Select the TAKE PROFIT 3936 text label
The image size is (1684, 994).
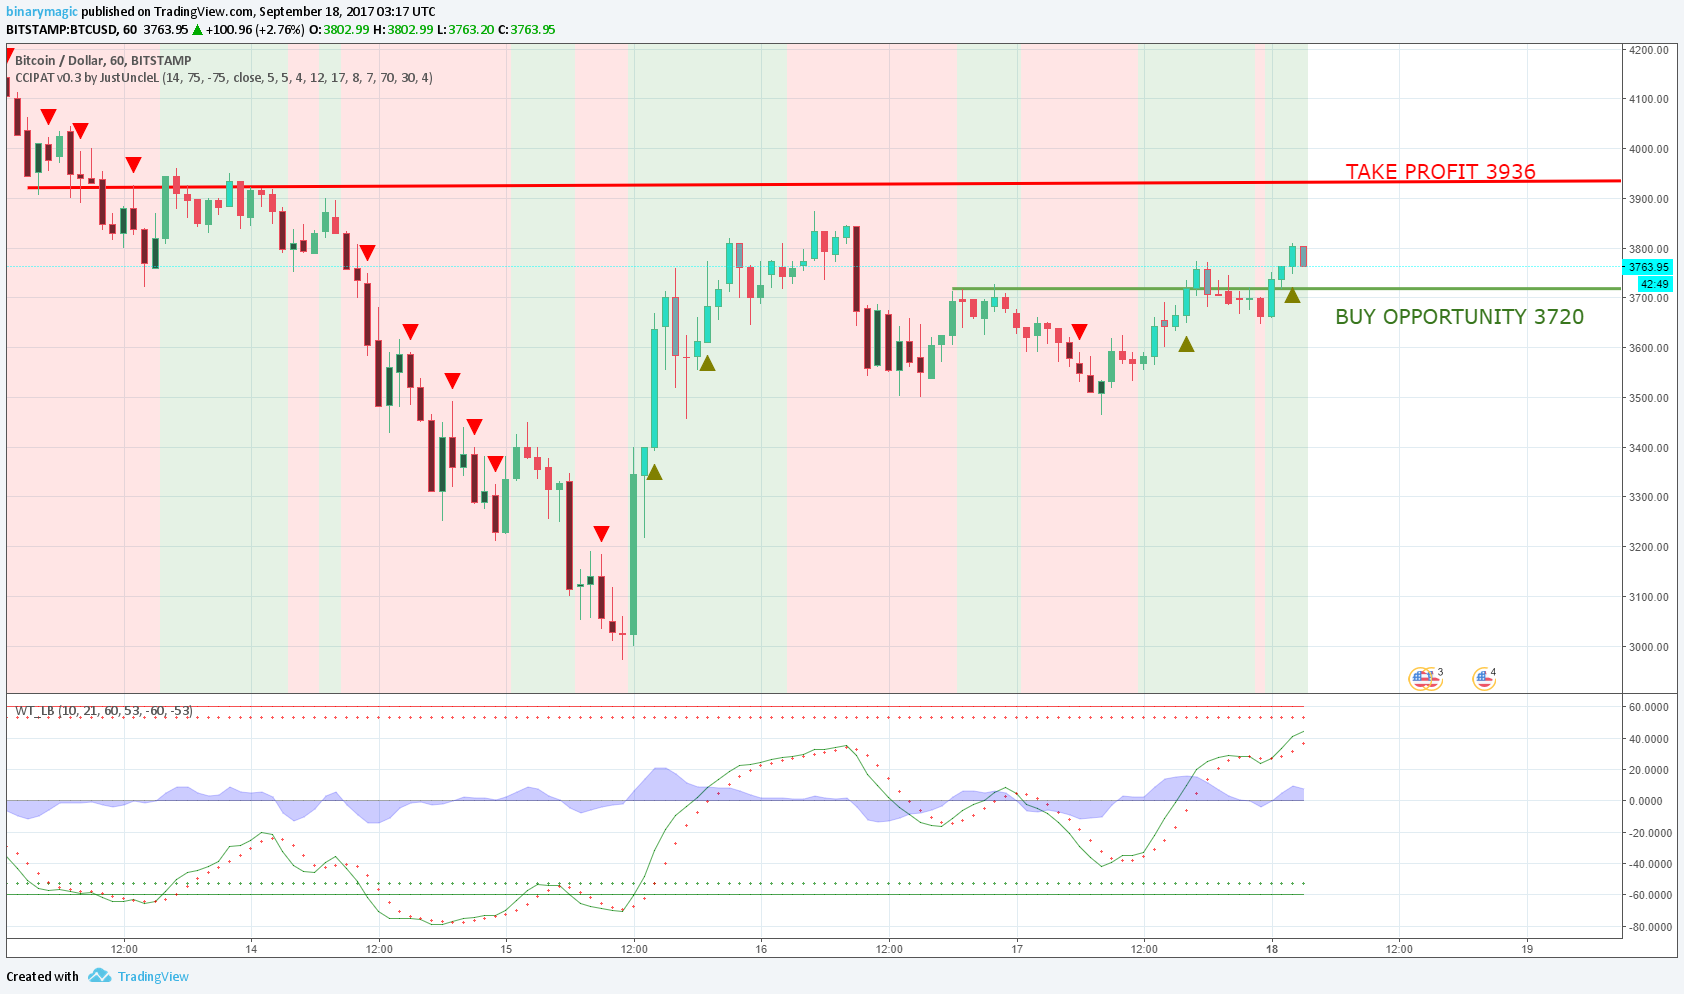pyautogui.click(x=1440, y=171)
